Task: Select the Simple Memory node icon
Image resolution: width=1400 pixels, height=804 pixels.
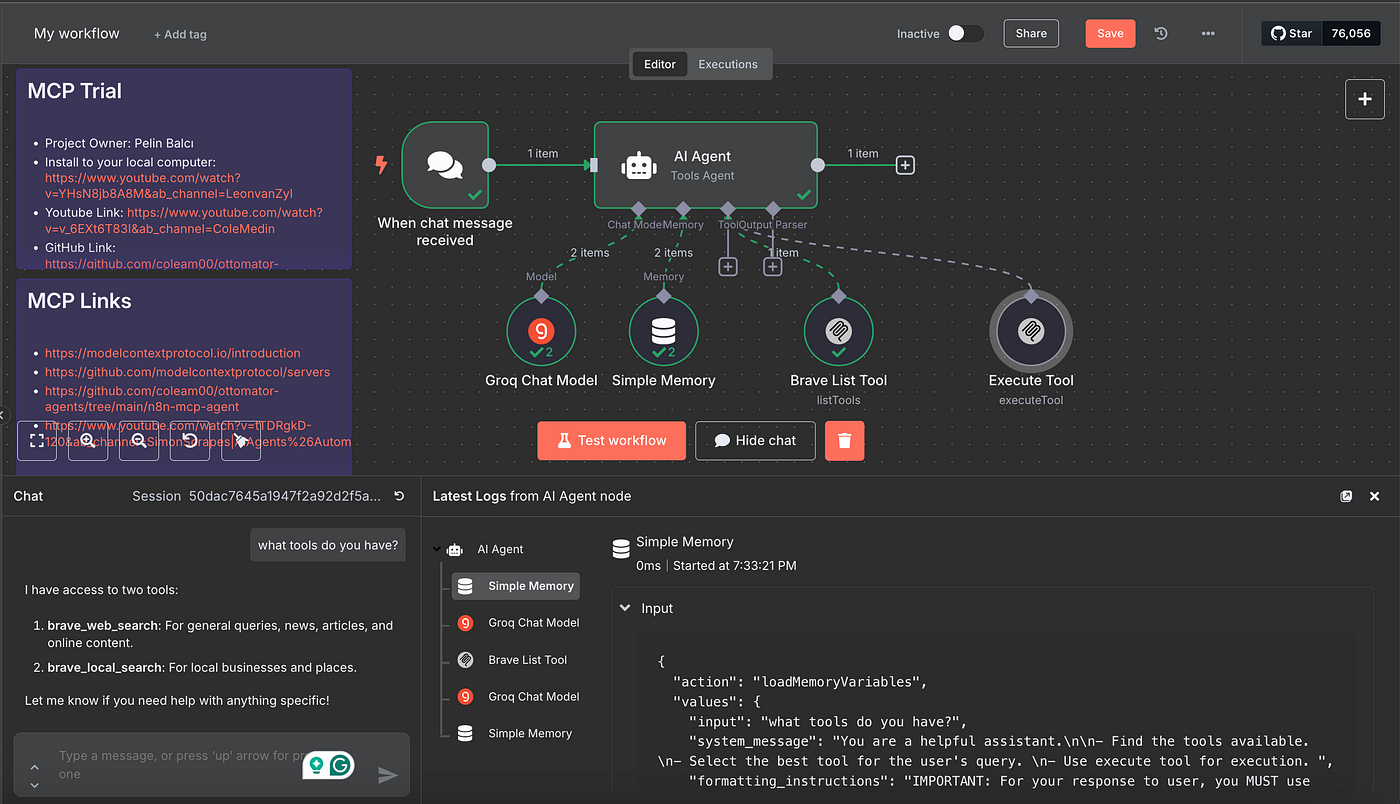Action: pos(663,332)
